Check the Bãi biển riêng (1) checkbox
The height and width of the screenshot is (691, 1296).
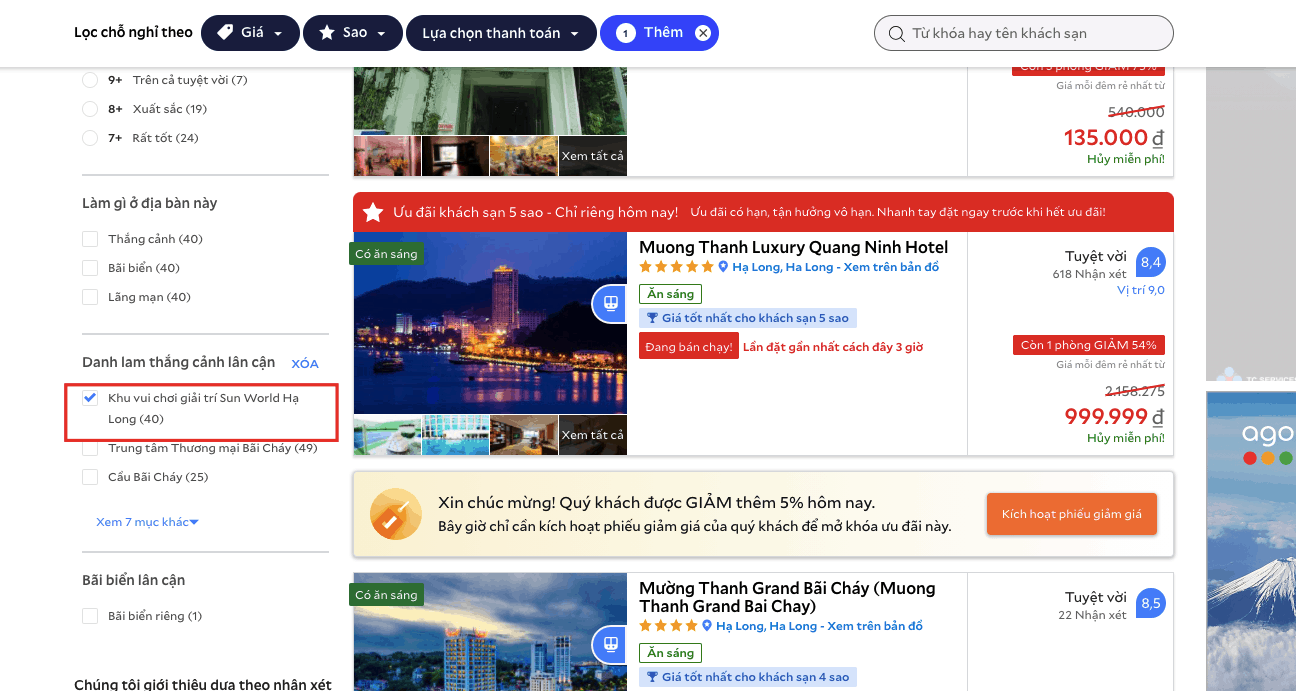coord(90,616)
